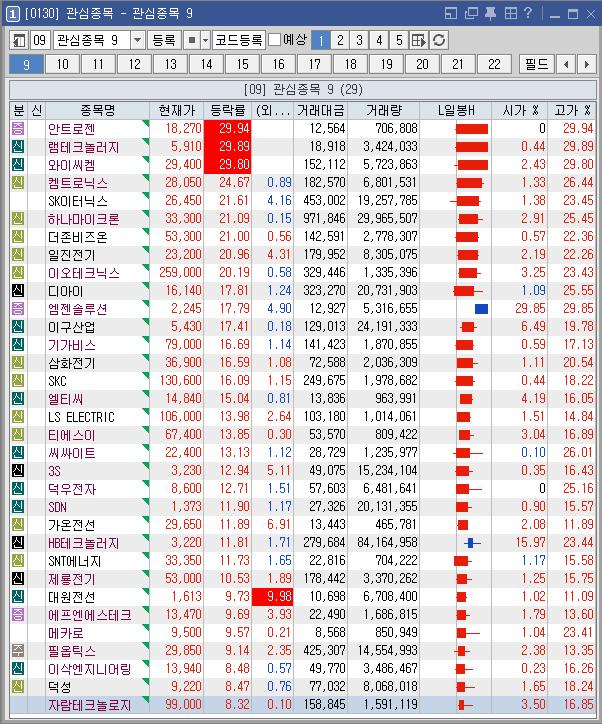Viewport: 602px width, 724px height.
Task: Click the 신 badge in the 제룡전기 row
Action: [x=18, y=579]
